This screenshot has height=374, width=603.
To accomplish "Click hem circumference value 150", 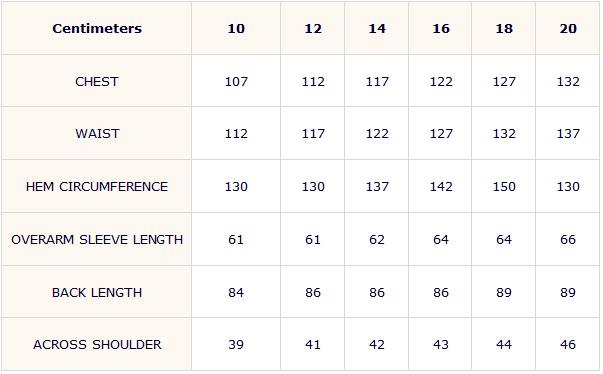I will (x=504, y=187).
